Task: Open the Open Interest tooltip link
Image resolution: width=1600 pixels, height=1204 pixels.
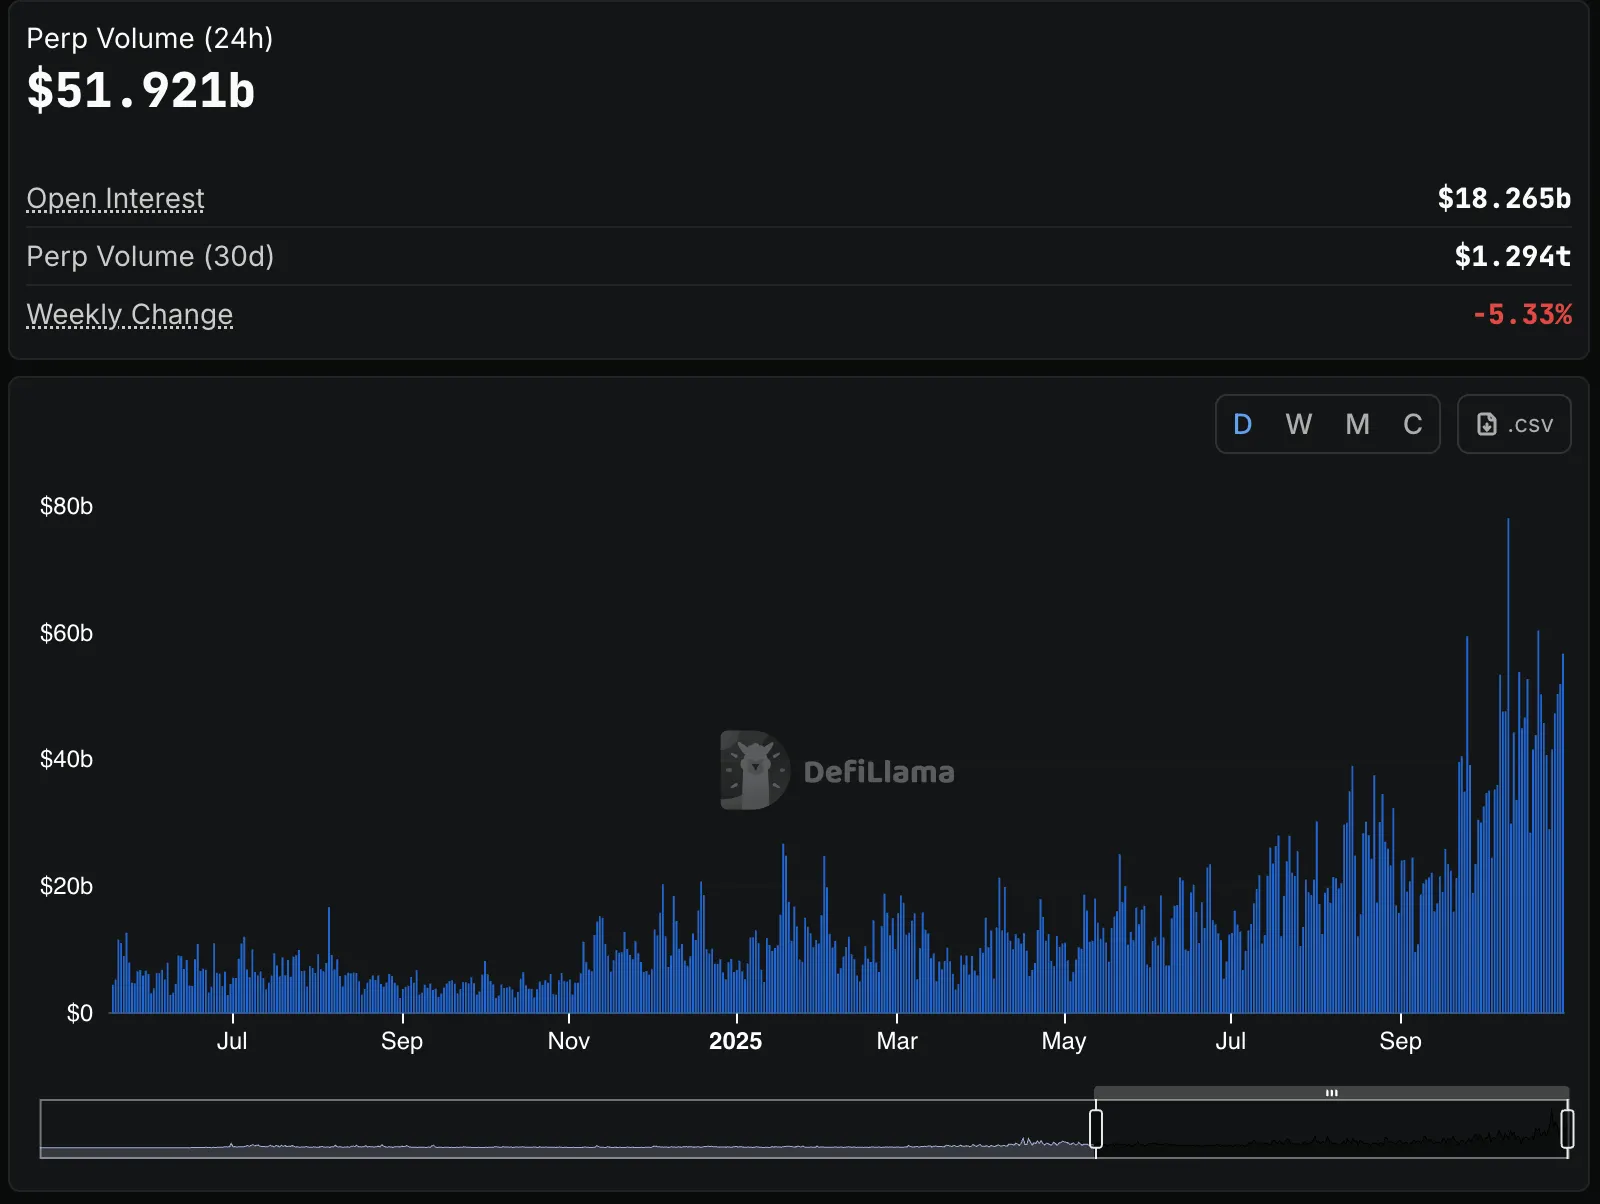Action: [115, 198]
